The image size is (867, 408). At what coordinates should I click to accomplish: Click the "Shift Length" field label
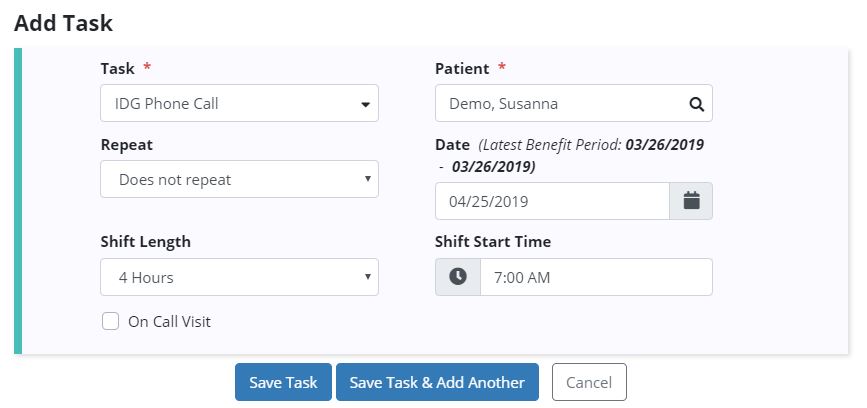tap(145, 242)
